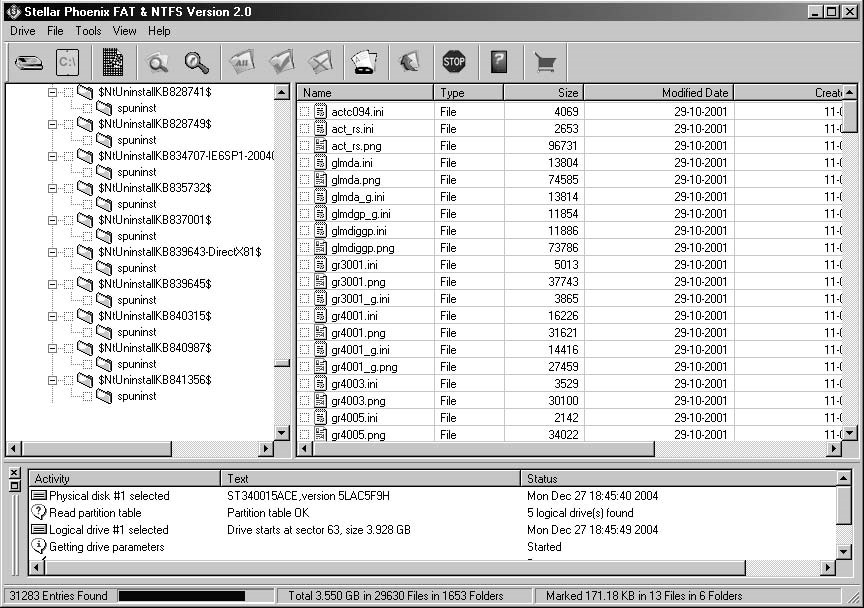864x608 pixels.
Task: Collapse the $NtUninstallKB841356$ tree node
Action: [52, 380]
